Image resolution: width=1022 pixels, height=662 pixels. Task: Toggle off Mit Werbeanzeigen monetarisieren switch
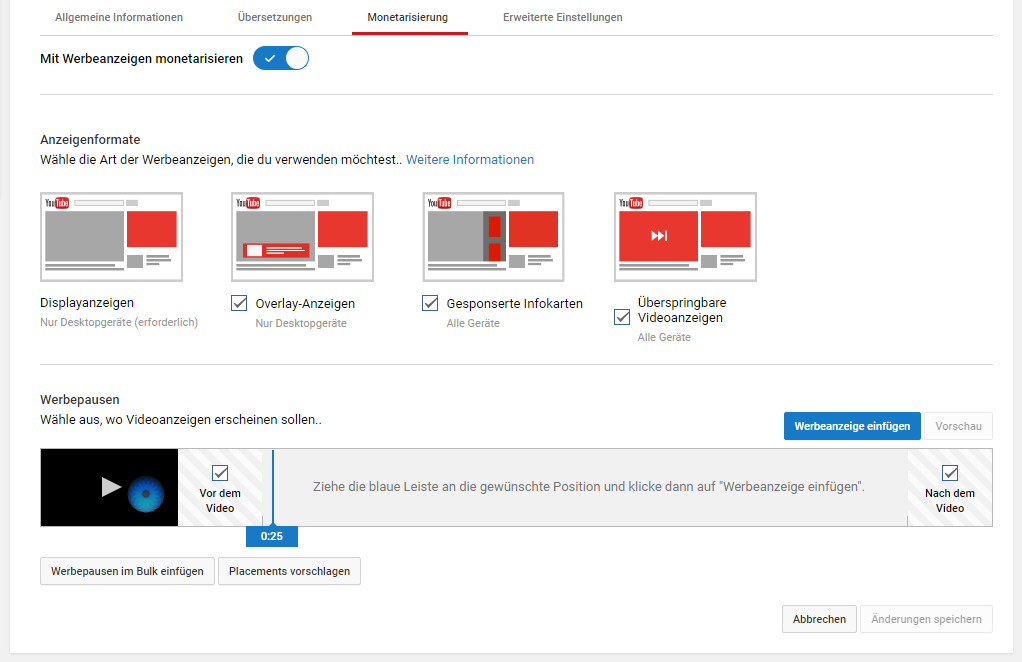(x=281, y=59)
